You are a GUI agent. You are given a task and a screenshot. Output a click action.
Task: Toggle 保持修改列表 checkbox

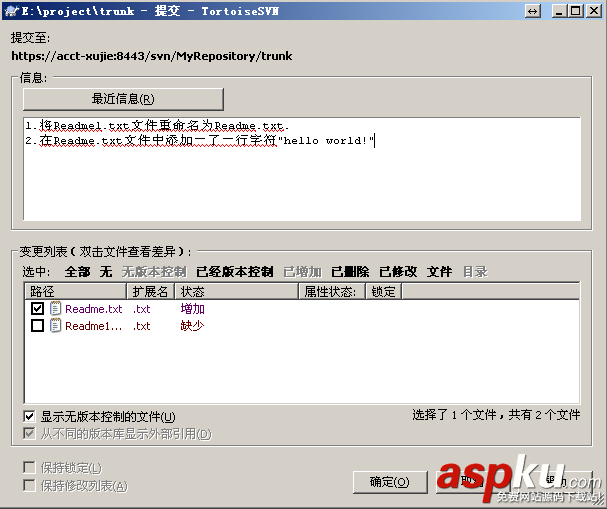pyautogui.click(x=29, y=485)
